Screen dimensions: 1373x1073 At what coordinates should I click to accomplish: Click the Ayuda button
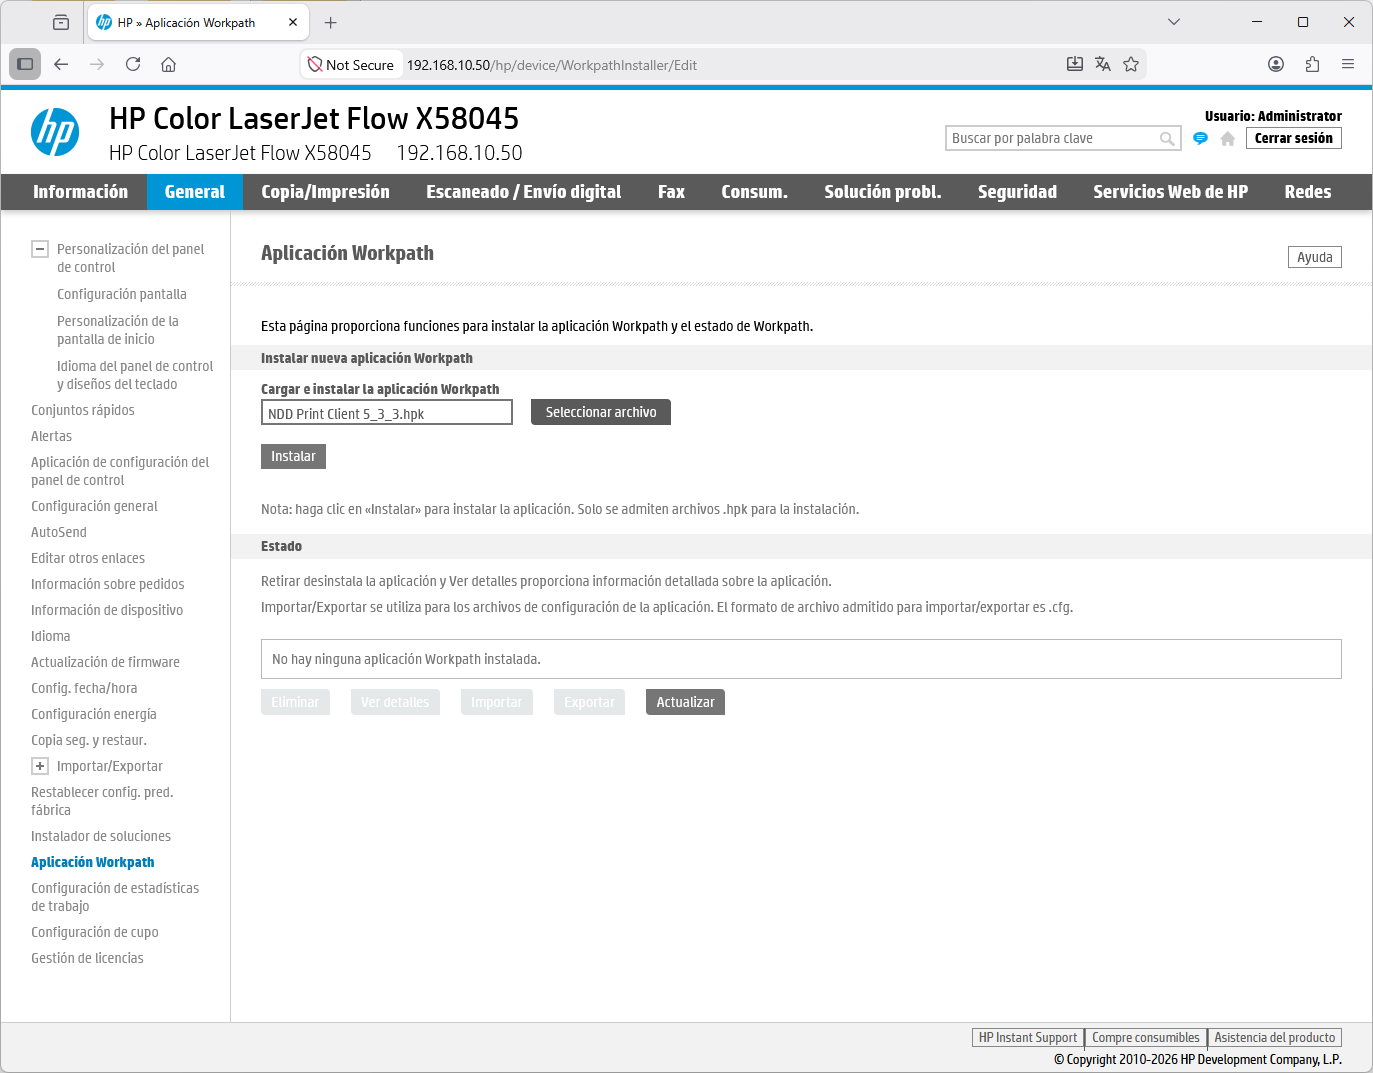tap(1315, 257)
